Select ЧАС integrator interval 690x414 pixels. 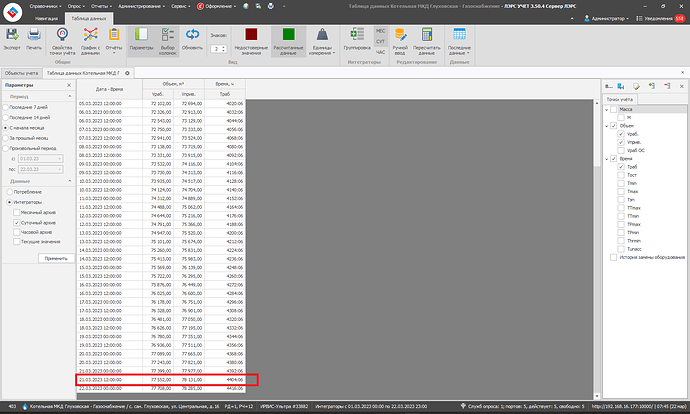[381, 52]
